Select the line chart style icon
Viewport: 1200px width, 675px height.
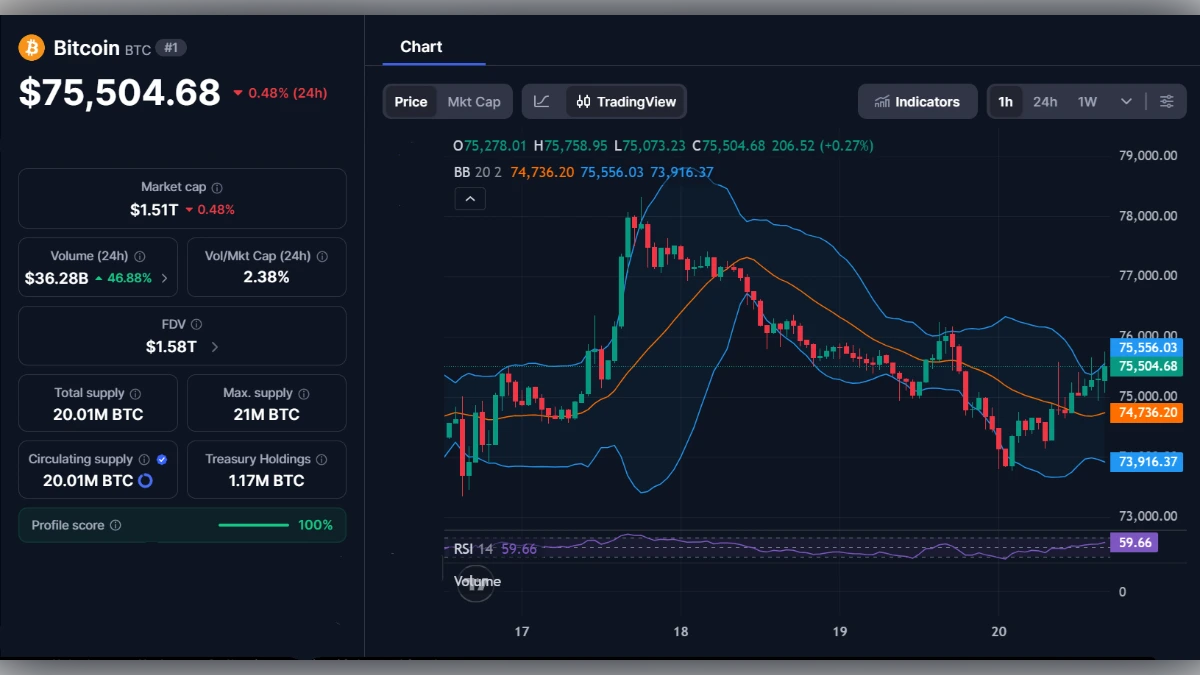[543, 101]
